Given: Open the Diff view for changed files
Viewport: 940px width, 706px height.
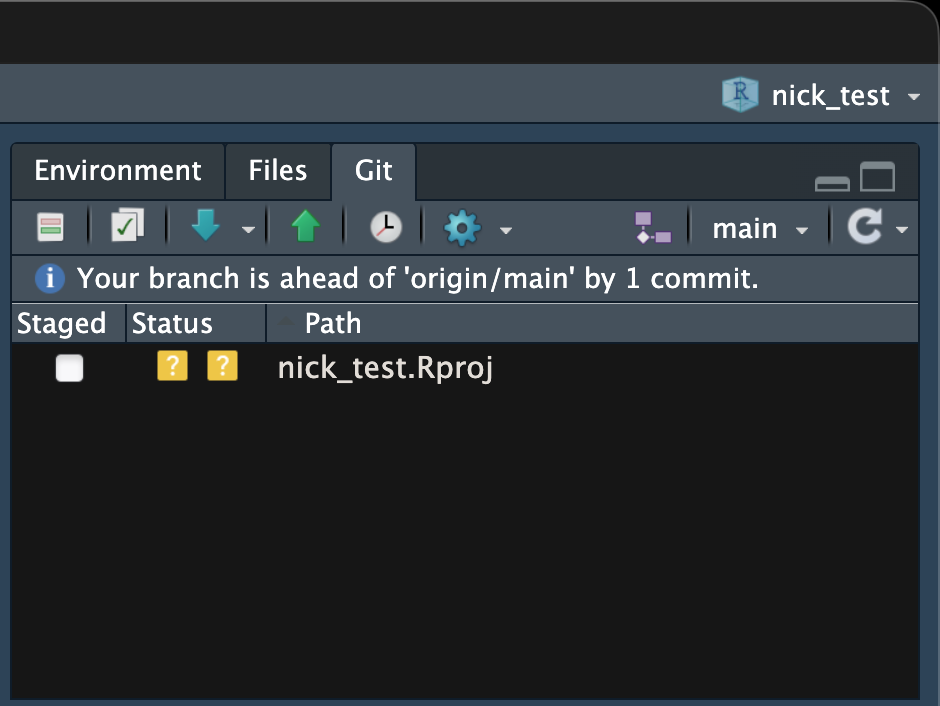Looking at the screenshot, I should (x=50, y=228).
